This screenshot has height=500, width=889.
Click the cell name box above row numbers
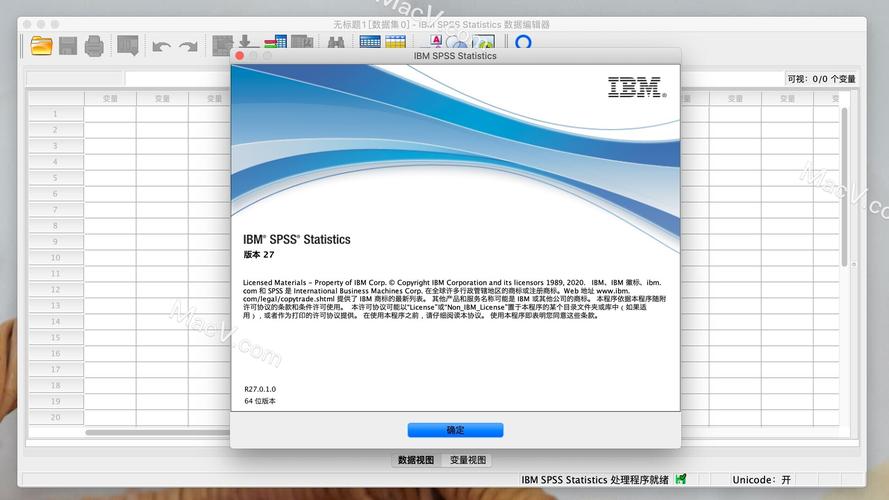(74, 78)
